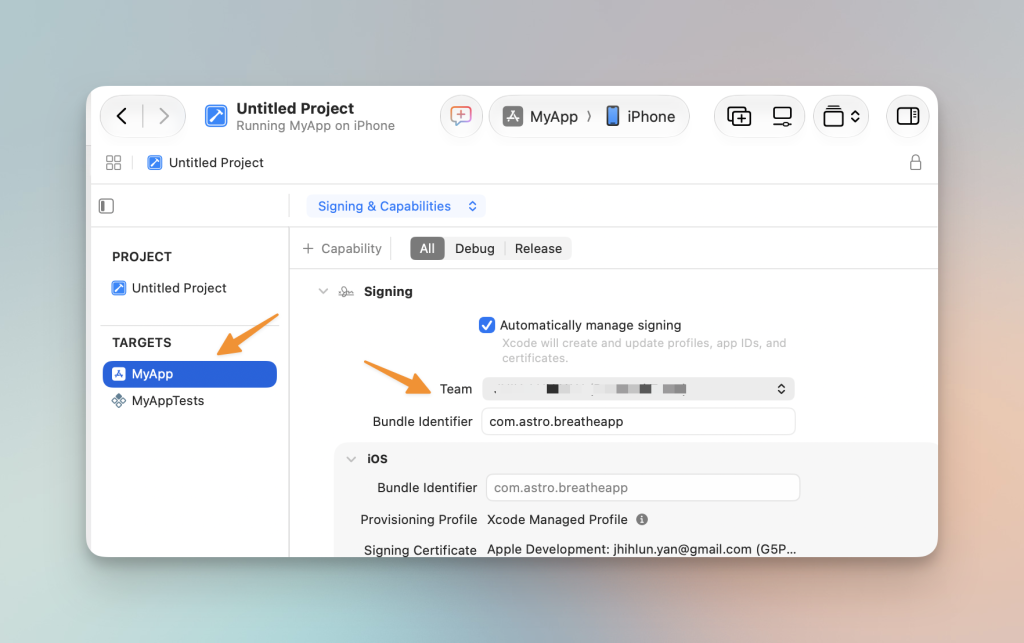Click the lock icon in the path bar
This screenshot has height=643, width=1024.
click(x=915, y=163)
